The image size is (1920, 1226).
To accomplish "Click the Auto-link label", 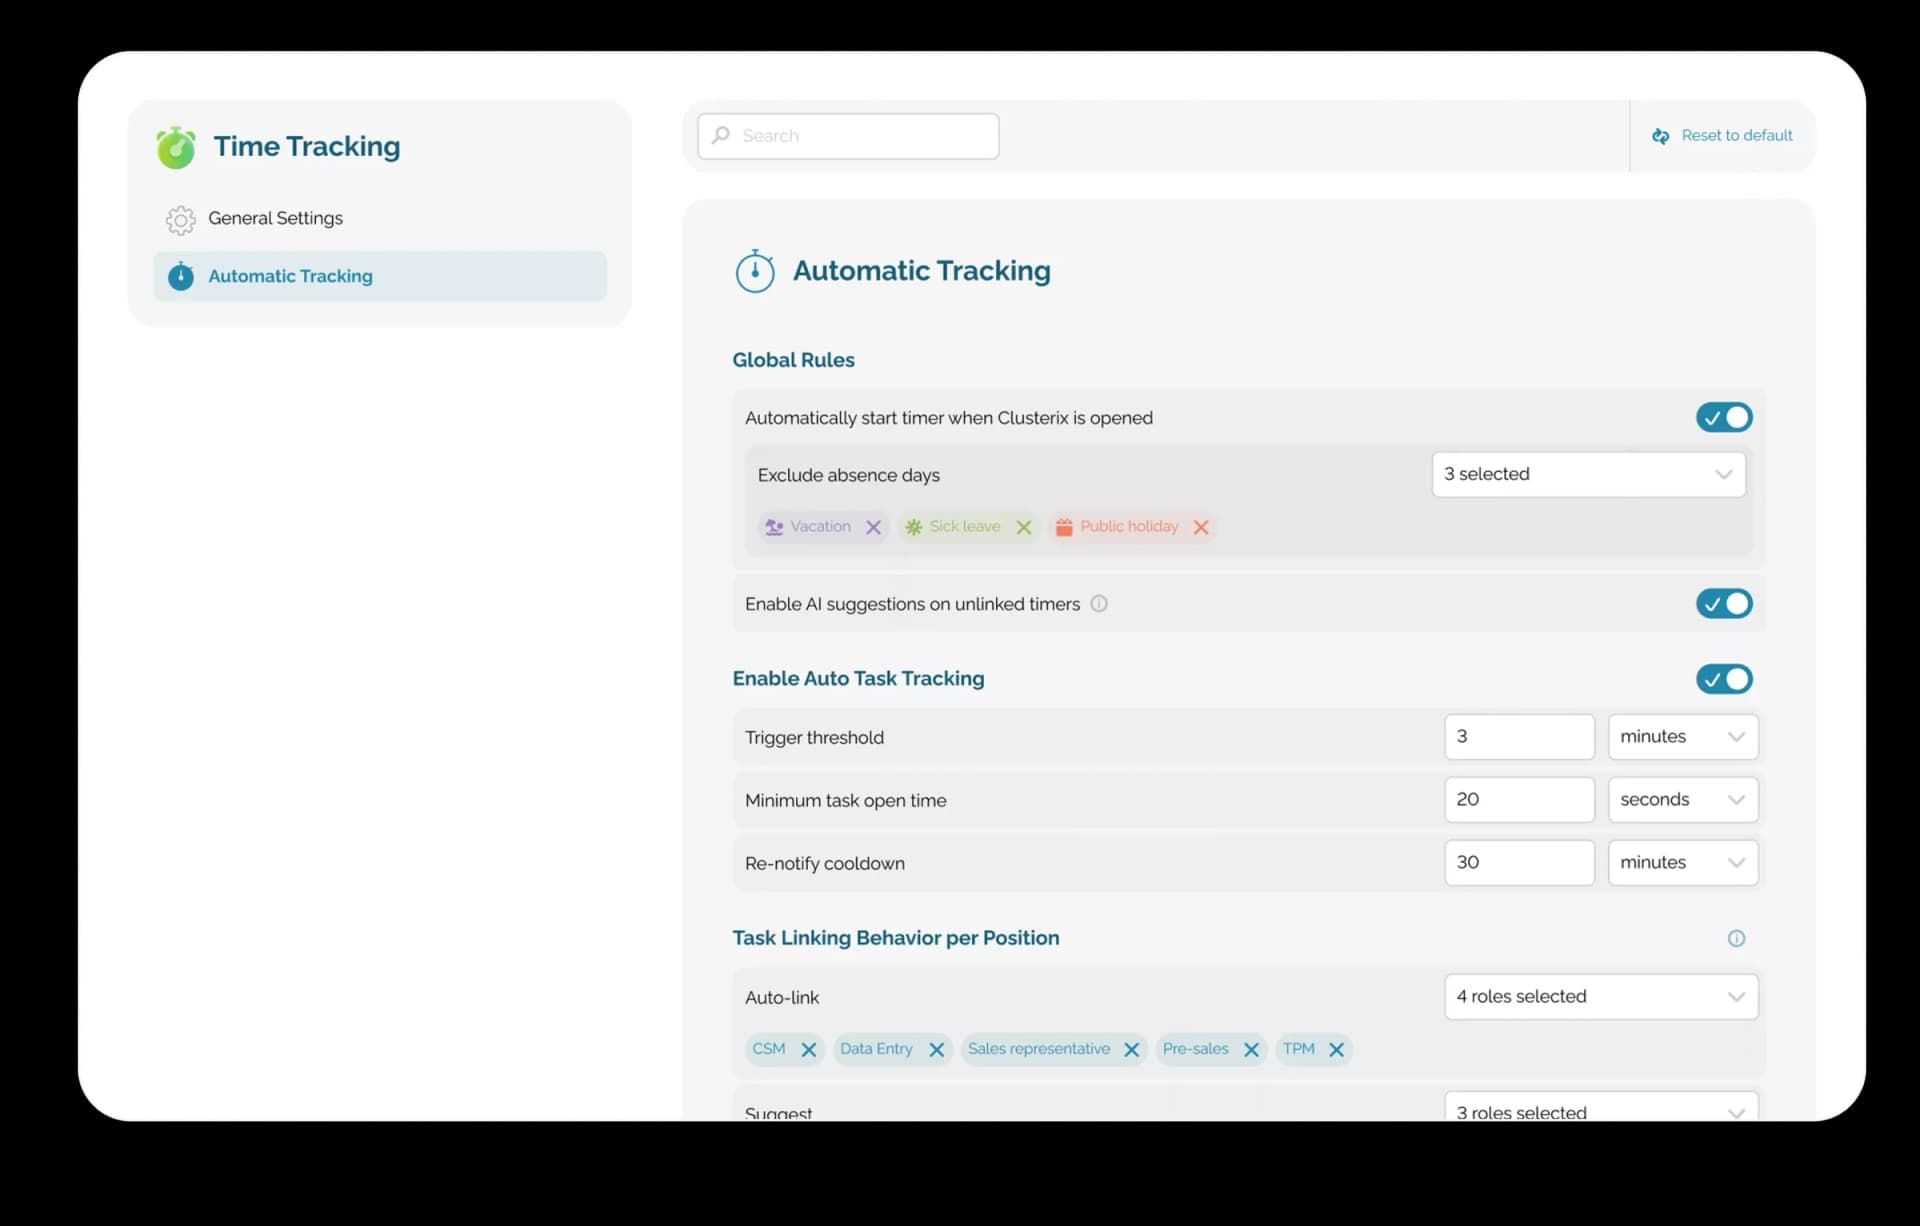I will coord(781,998).
